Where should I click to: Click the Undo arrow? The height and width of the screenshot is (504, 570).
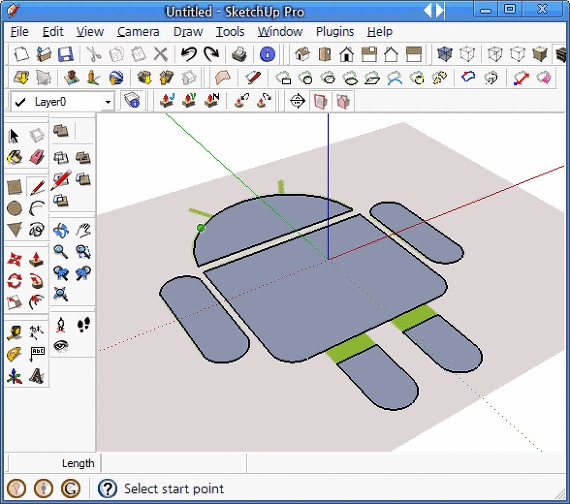pos(189,54)
